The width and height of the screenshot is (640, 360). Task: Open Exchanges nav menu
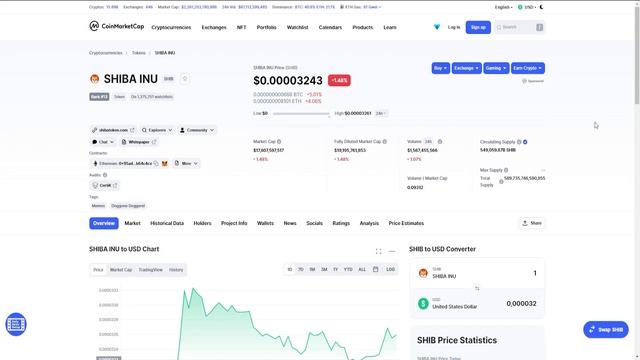click(x=214, y=27)
